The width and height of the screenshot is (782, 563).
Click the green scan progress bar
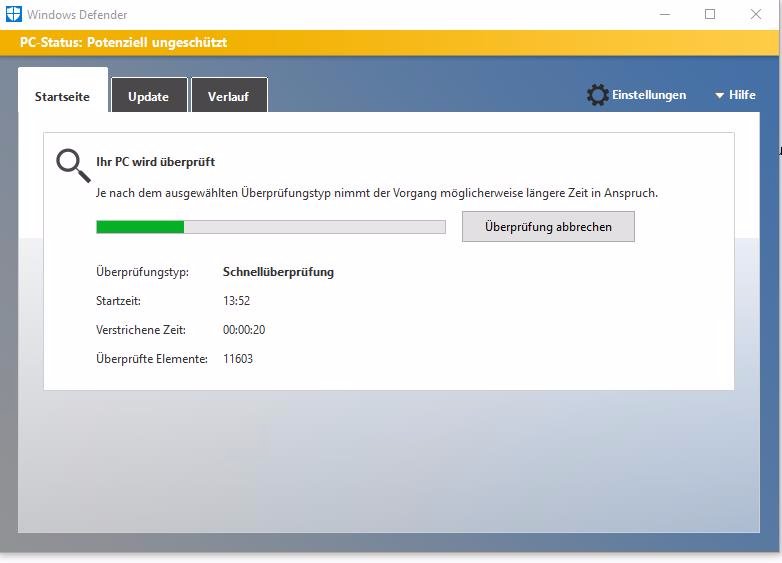point(271,227)
